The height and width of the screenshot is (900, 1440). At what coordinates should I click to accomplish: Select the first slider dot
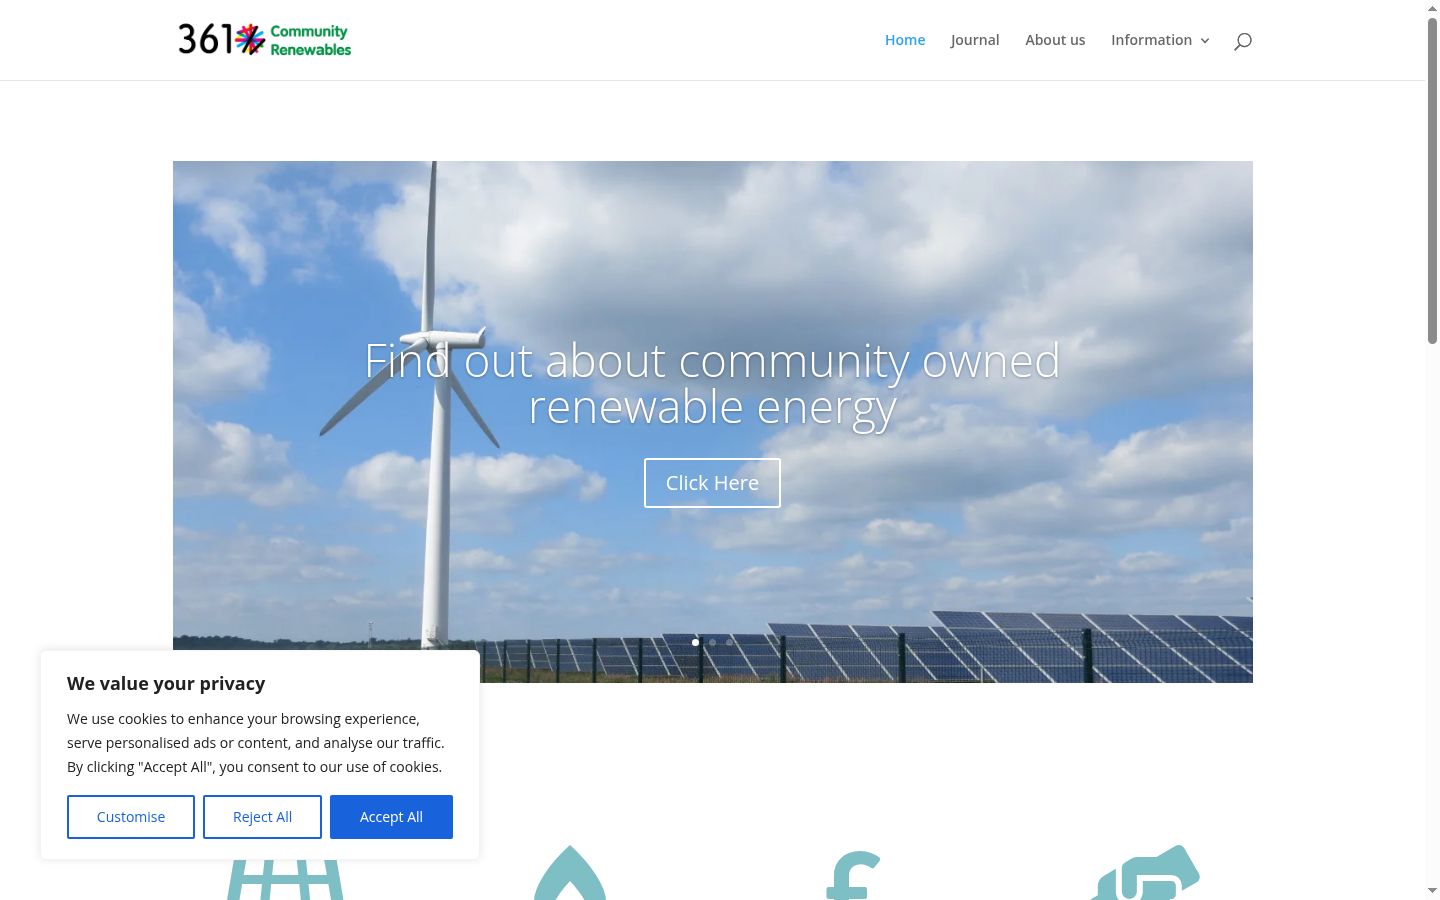point(696,642)
